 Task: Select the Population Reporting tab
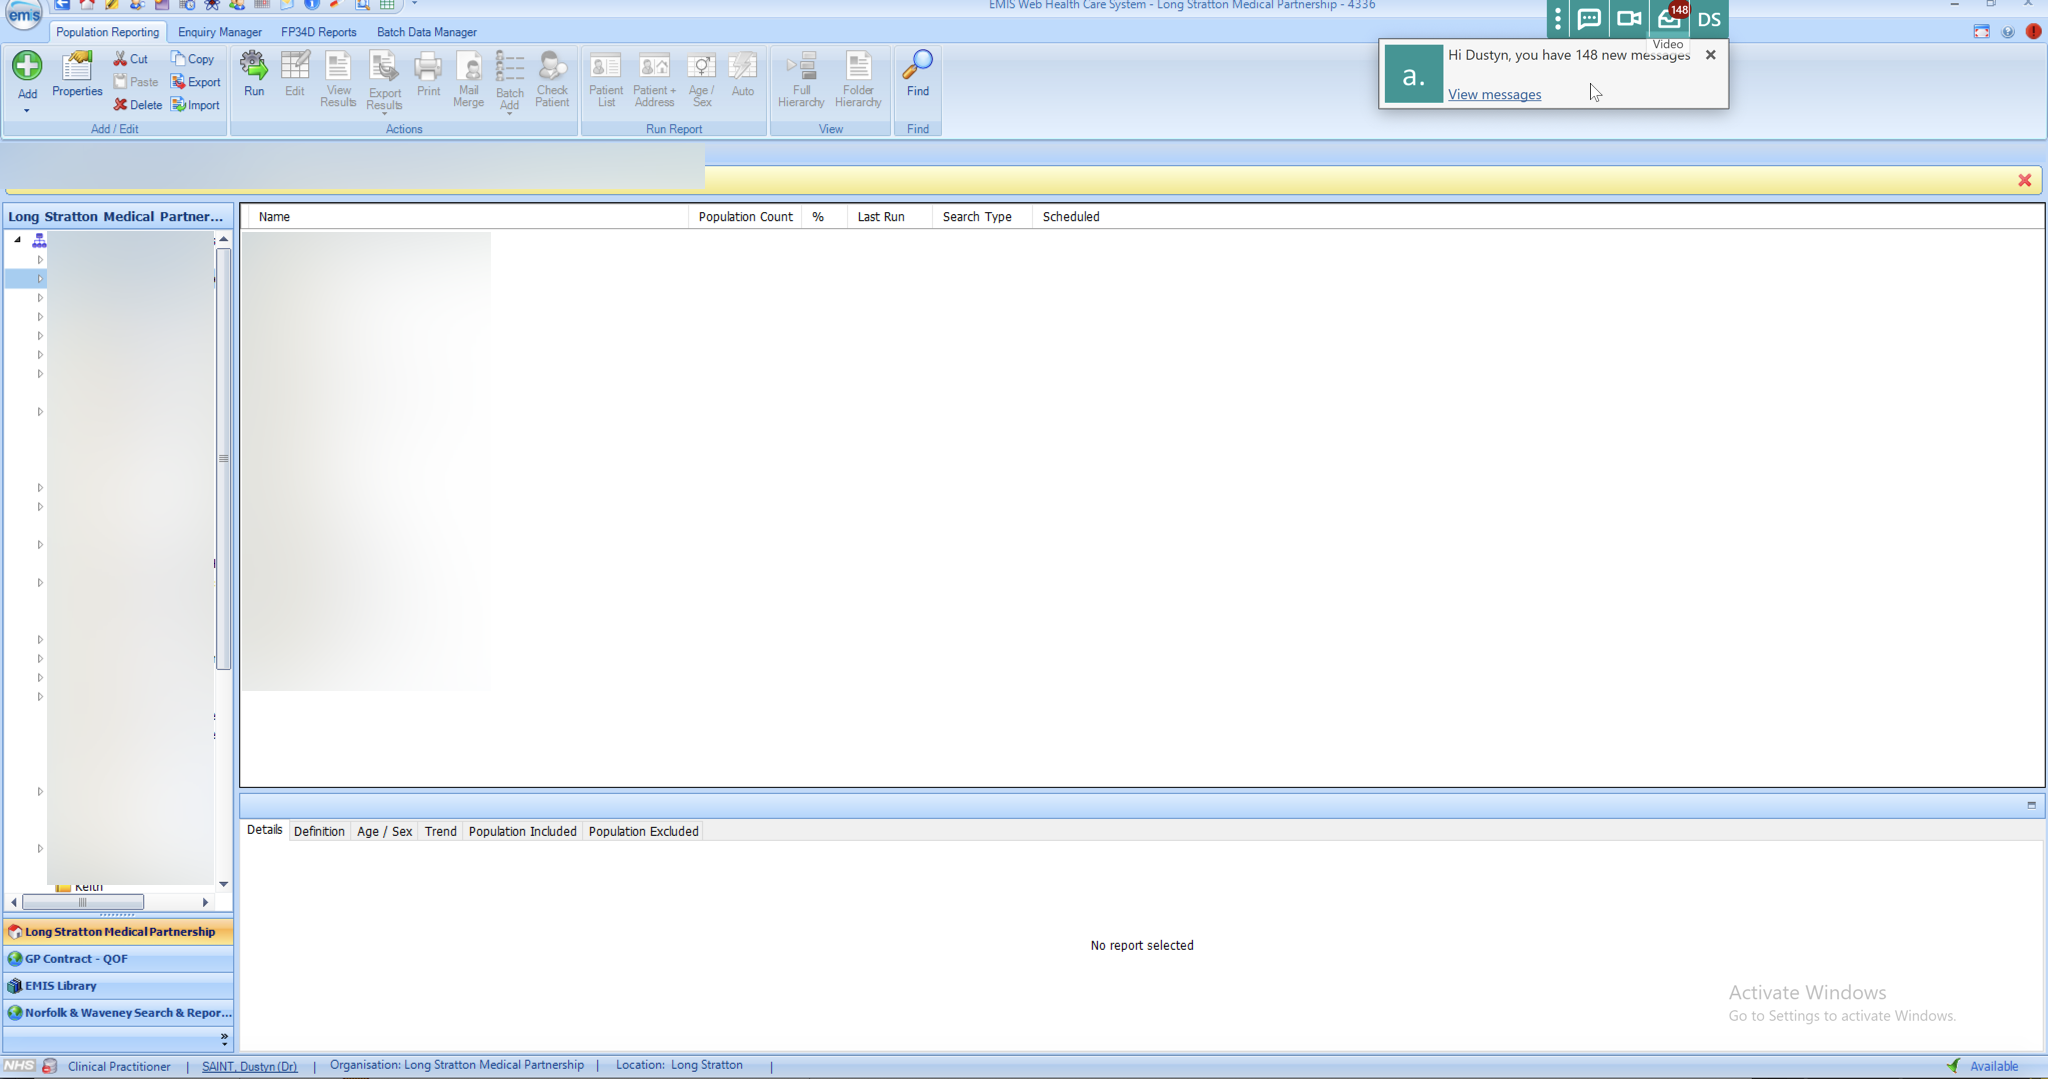107,32
